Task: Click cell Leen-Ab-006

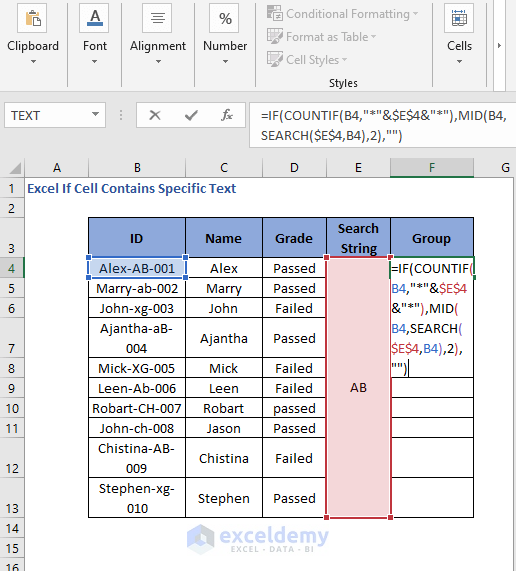Action: [137, 388]
